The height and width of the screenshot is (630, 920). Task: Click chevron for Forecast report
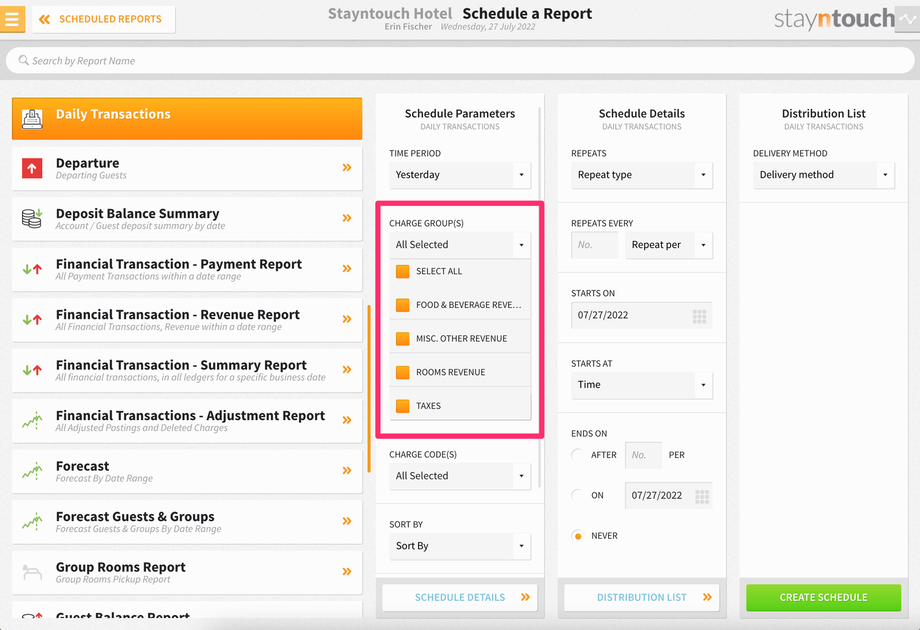(x=347, y=470)
